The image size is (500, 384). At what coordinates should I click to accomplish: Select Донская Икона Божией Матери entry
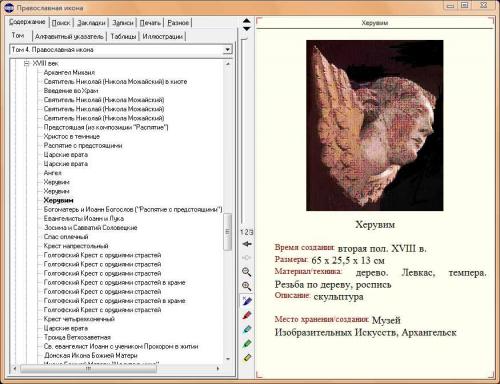tap(91, 356)
